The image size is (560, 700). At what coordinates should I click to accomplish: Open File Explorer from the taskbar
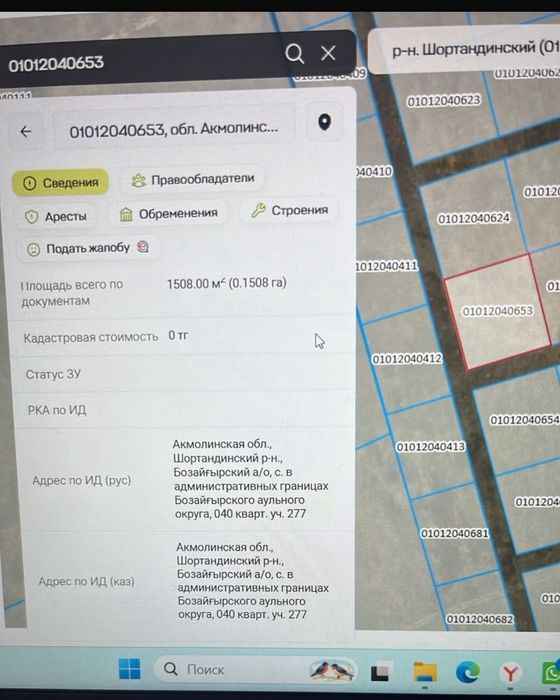coord(425,672)
